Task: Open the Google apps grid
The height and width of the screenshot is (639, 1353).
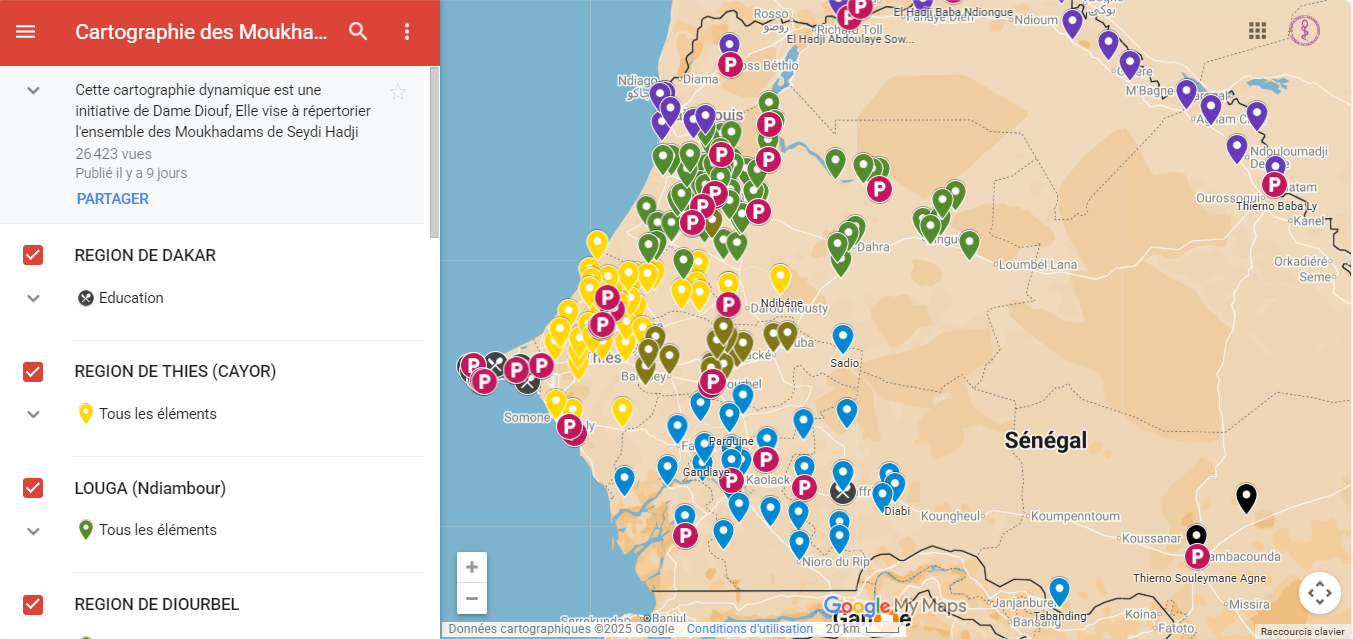Action: click(1258, 31)
